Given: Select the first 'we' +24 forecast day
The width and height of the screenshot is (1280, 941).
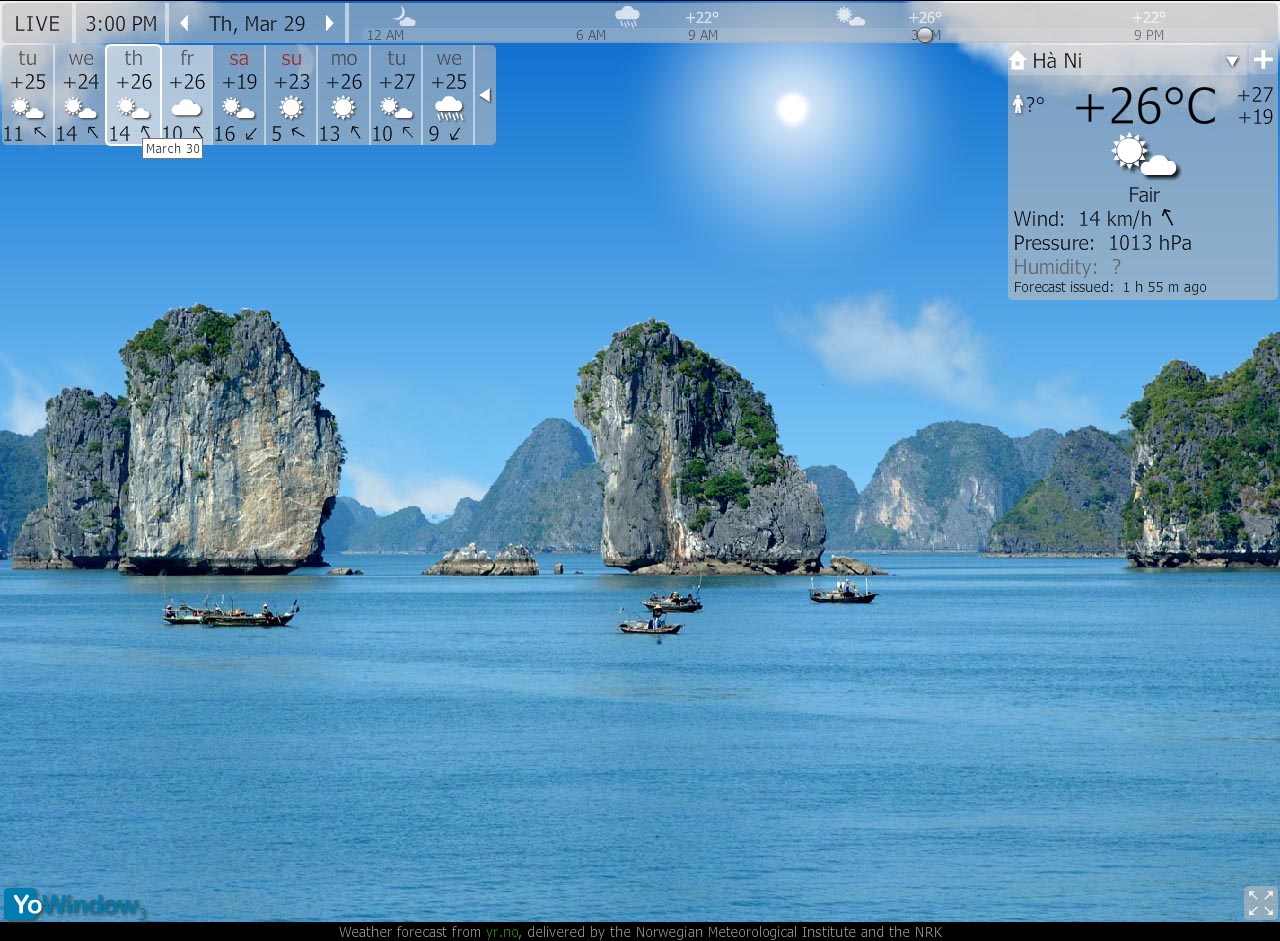Looking at the screenshot, I should click(x=80, y=95).
